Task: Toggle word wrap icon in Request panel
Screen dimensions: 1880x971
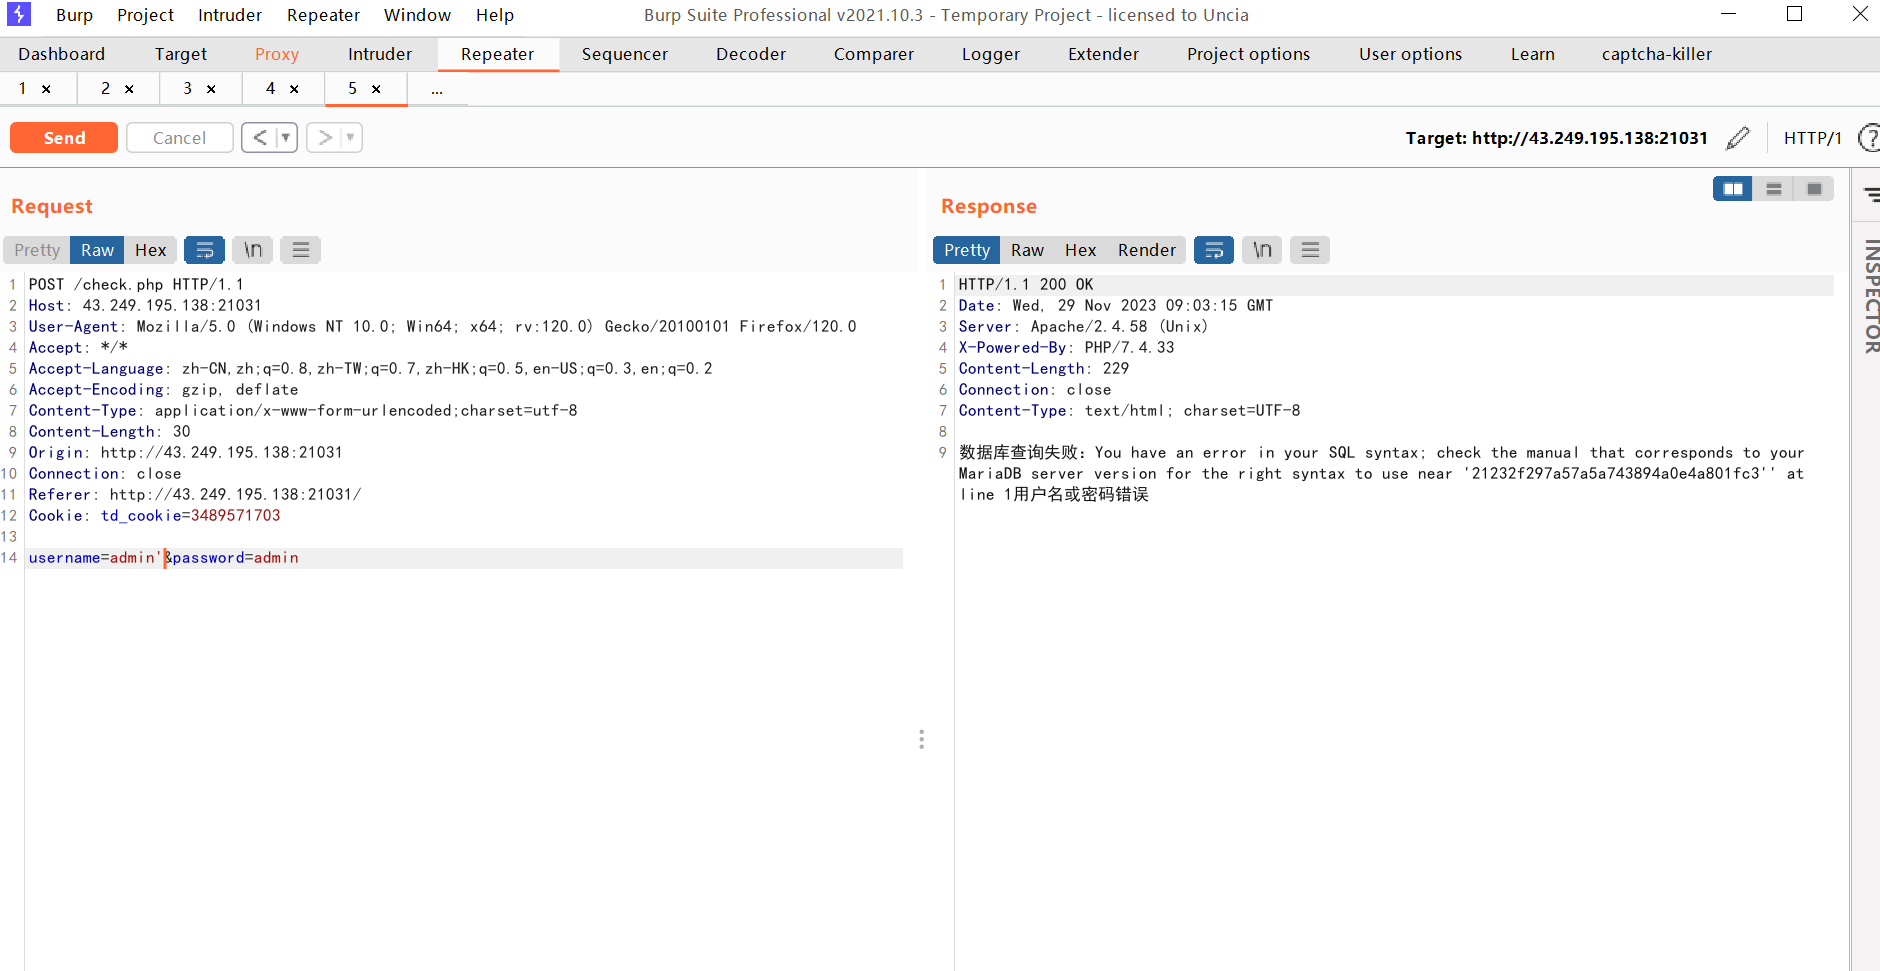Action: click(x=204, y=250)
